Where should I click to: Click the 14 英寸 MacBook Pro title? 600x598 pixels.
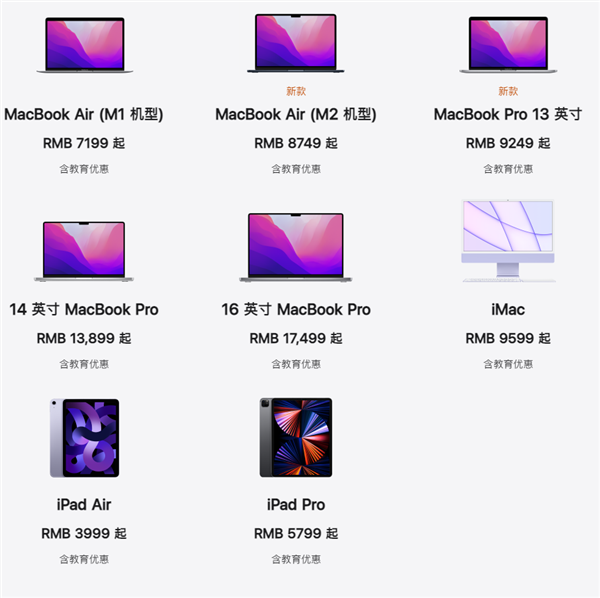click(84, 310)
